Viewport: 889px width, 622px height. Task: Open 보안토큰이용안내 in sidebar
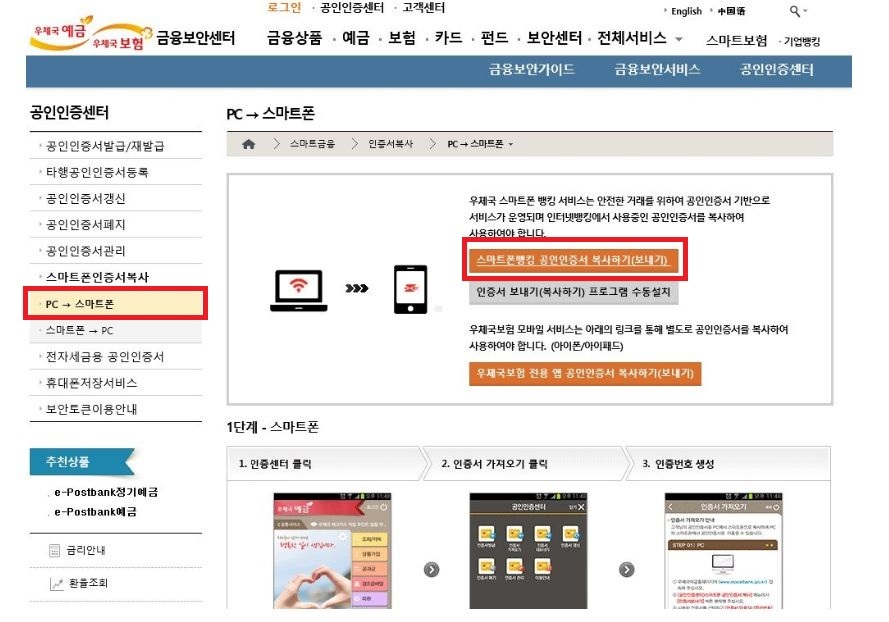(x=91, y=409)
